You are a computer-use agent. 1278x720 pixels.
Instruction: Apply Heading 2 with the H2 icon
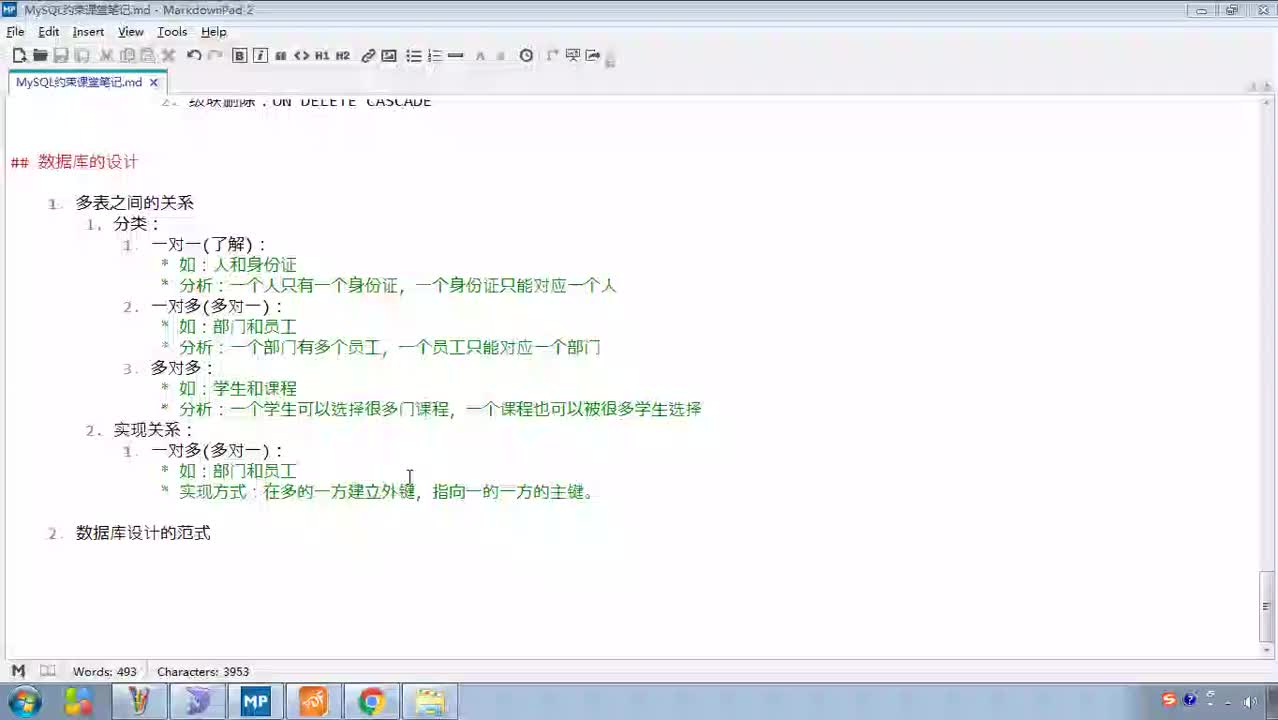(343, 56)
